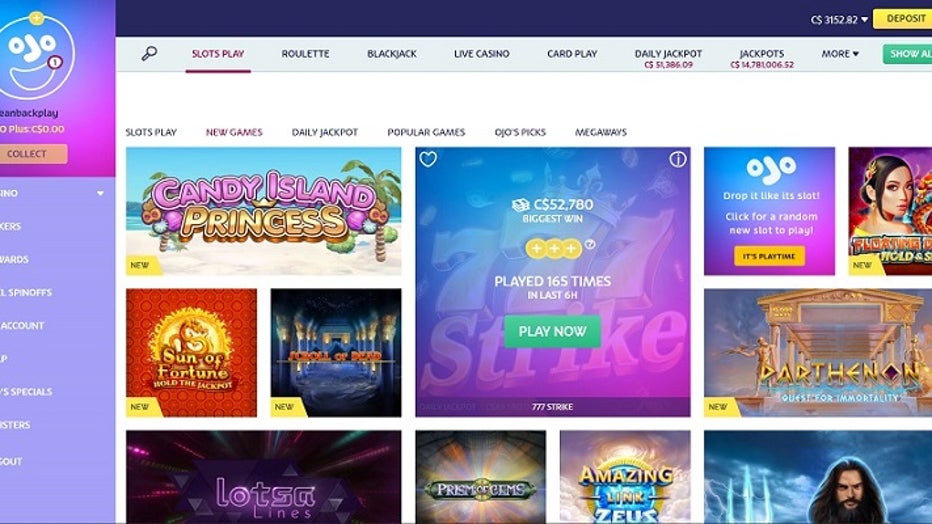Open the DAILY JACKPOT navigation item
The height and width of the screenshot is (524, 932).
[668, 58]
